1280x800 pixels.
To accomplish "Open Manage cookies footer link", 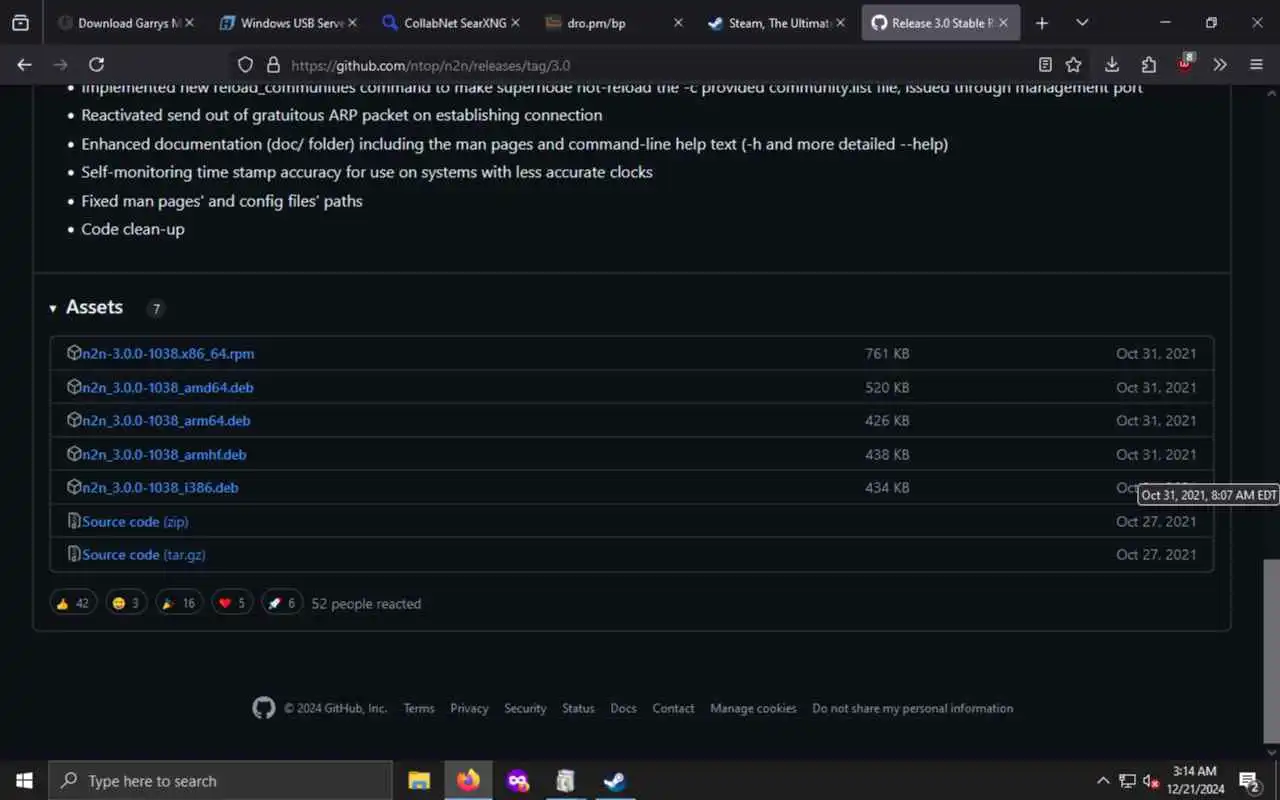I will tap(753, 708).
